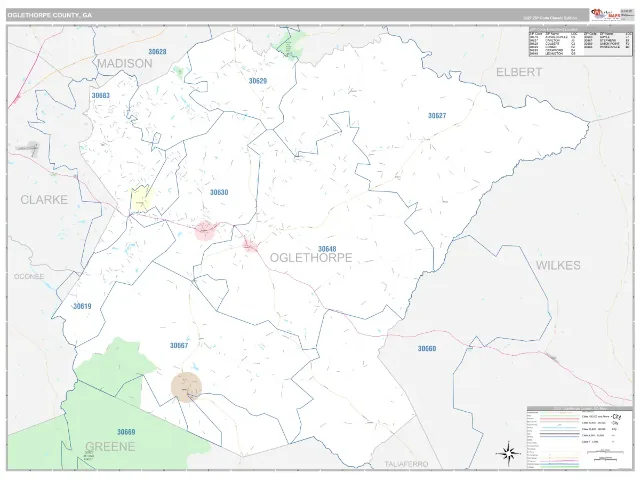Click the OCONEE county label

point(29,277)
